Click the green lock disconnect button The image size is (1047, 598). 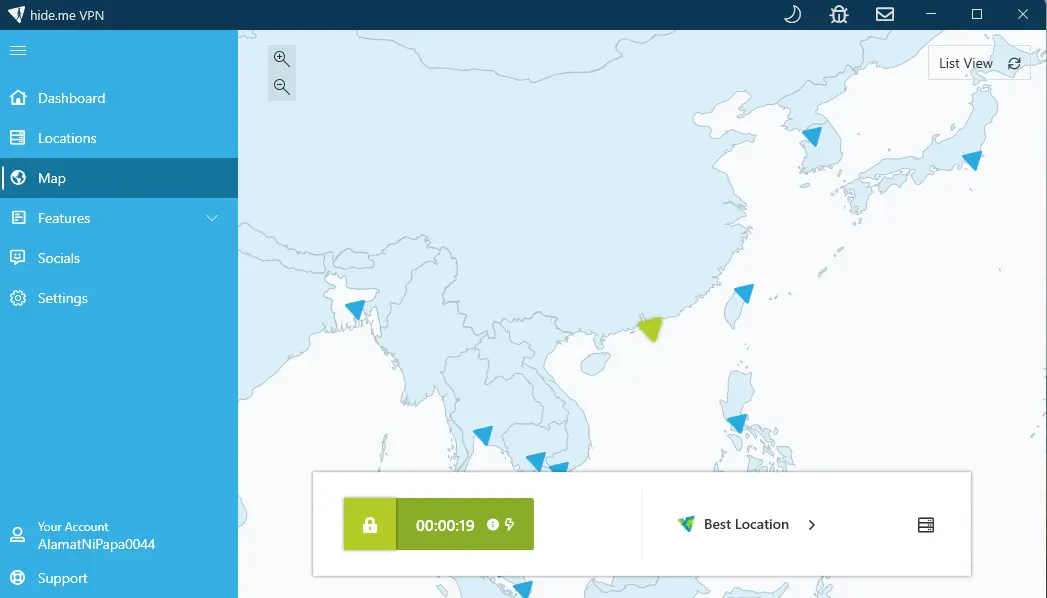pos(370,525)
